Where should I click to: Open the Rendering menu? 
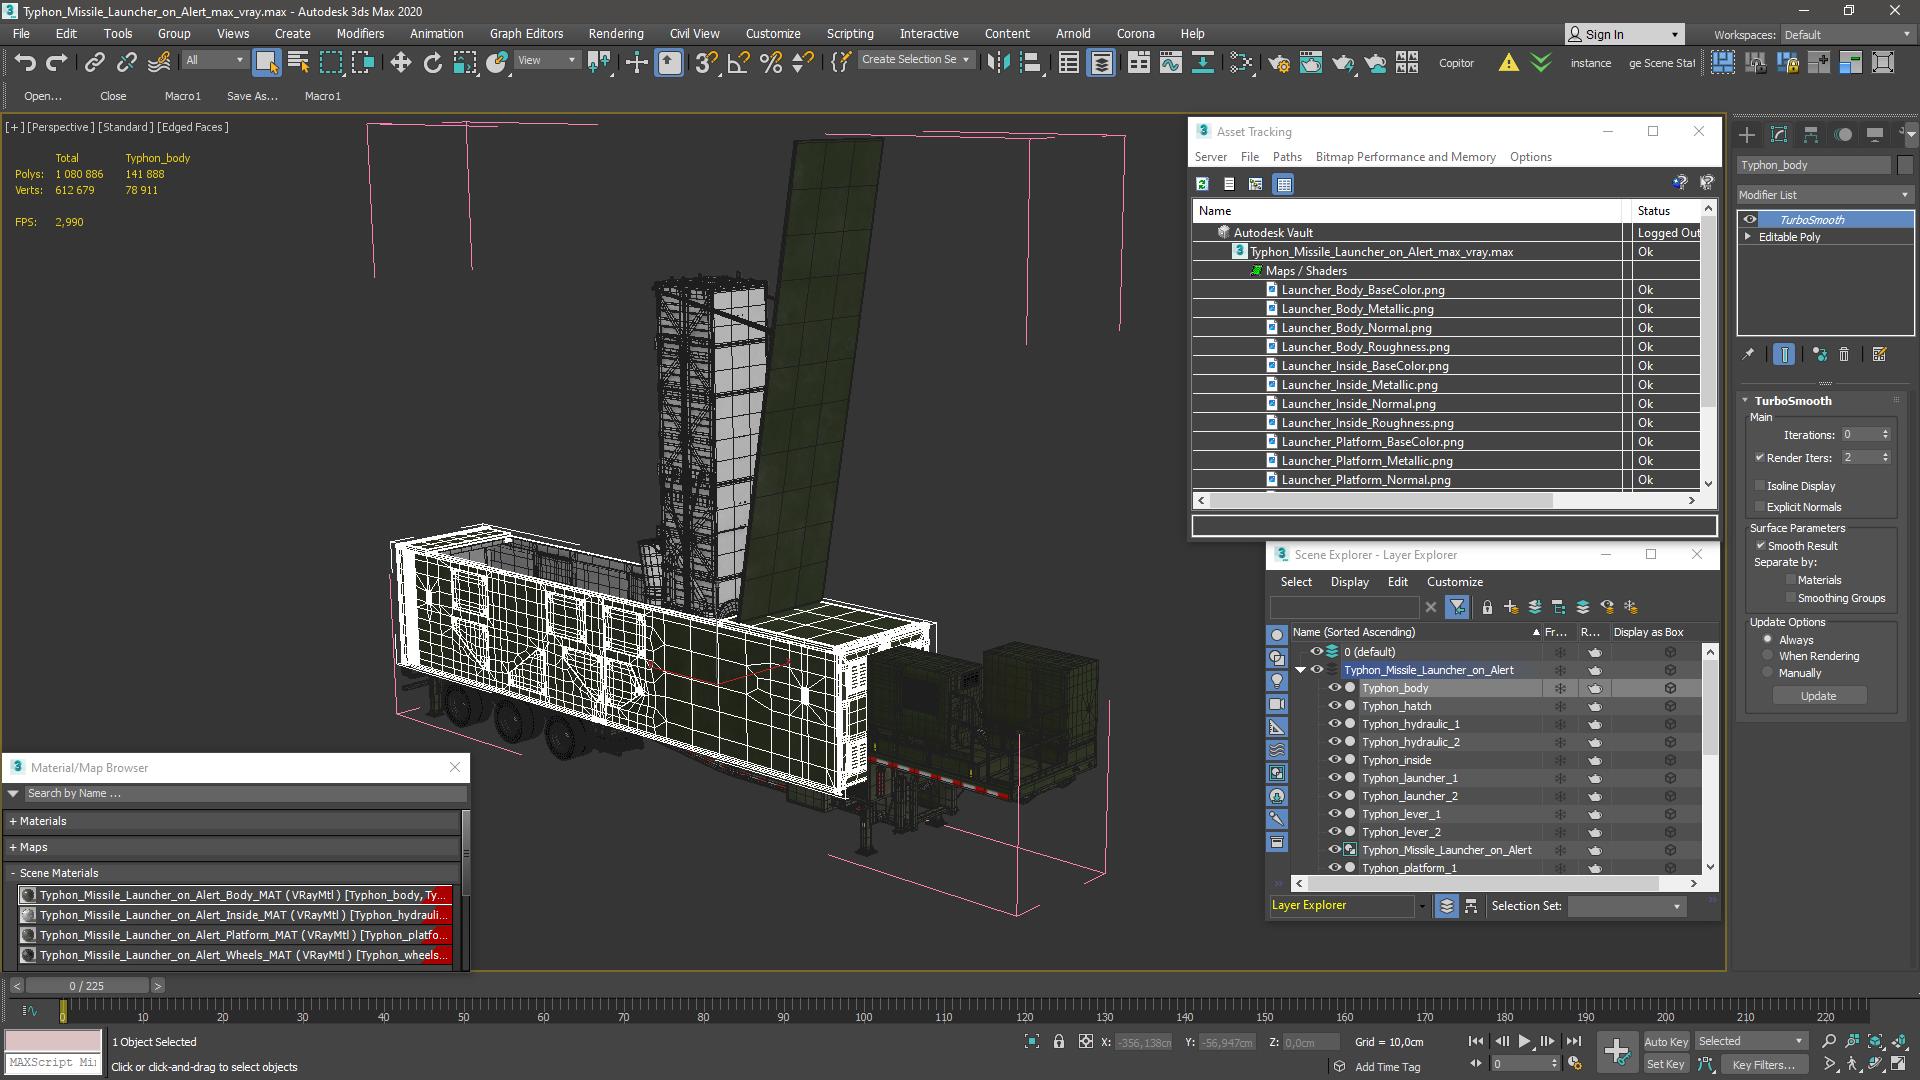click(x=616, y=33)
